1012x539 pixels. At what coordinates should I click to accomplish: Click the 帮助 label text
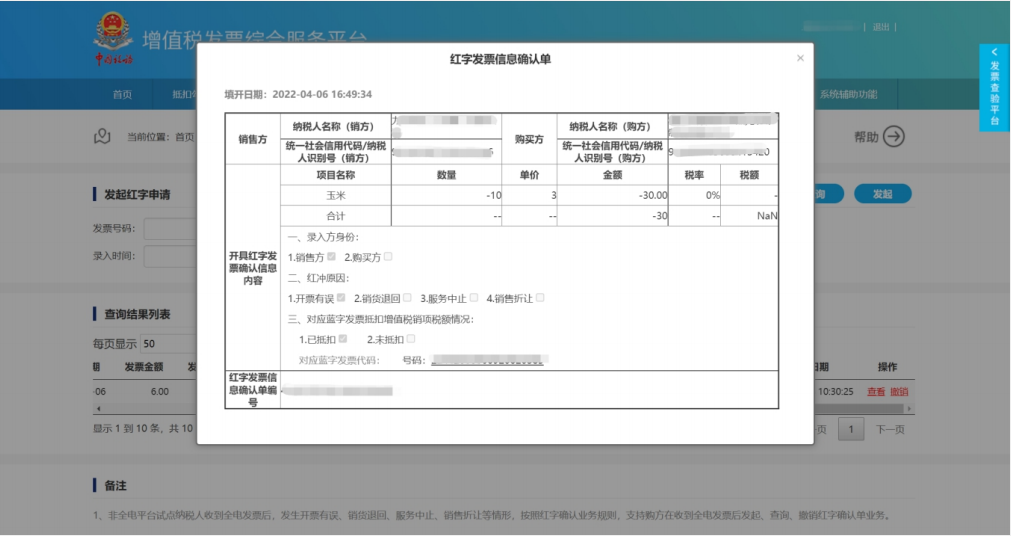click(x=866, y=137)
